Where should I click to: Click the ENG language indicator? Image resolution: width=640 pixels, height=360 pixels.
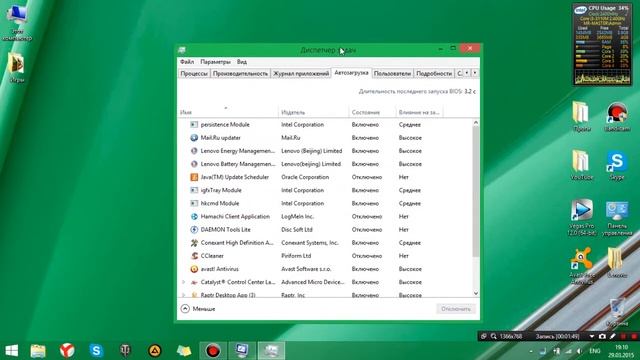(595, 351)
